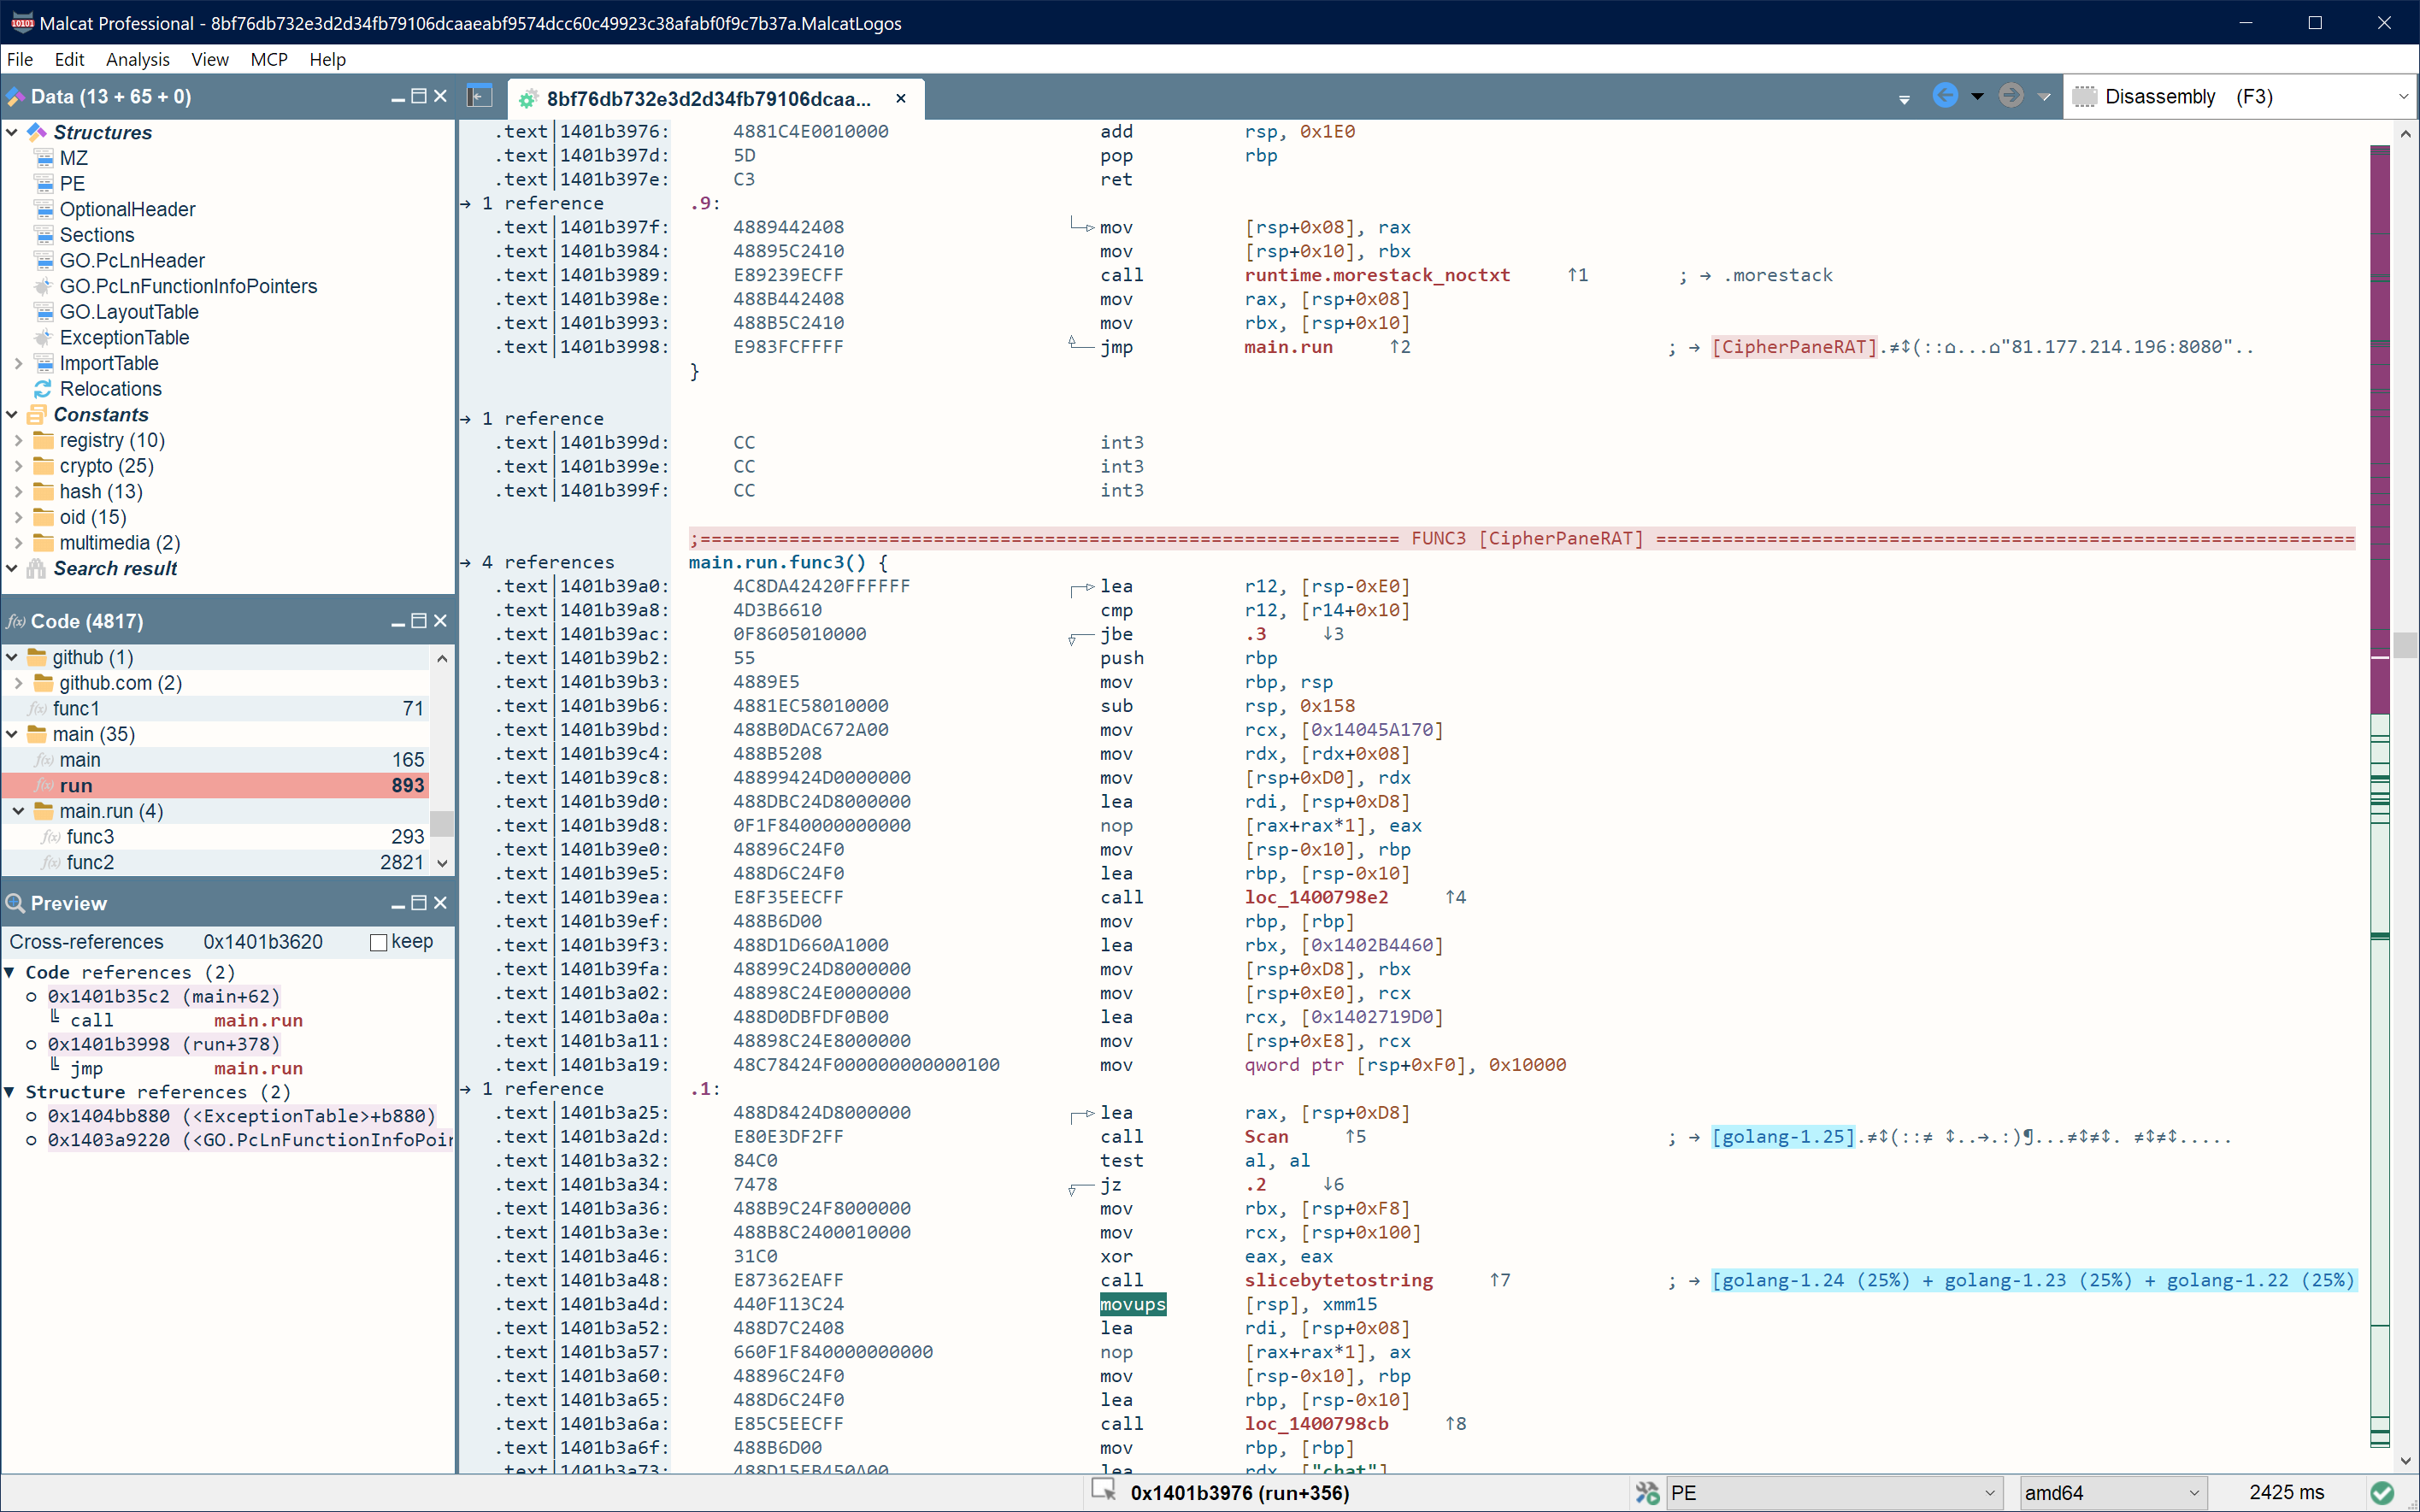Open the back history dropdown arrow
This screenshot has width=2420, height=1512.
[1977, 97]
